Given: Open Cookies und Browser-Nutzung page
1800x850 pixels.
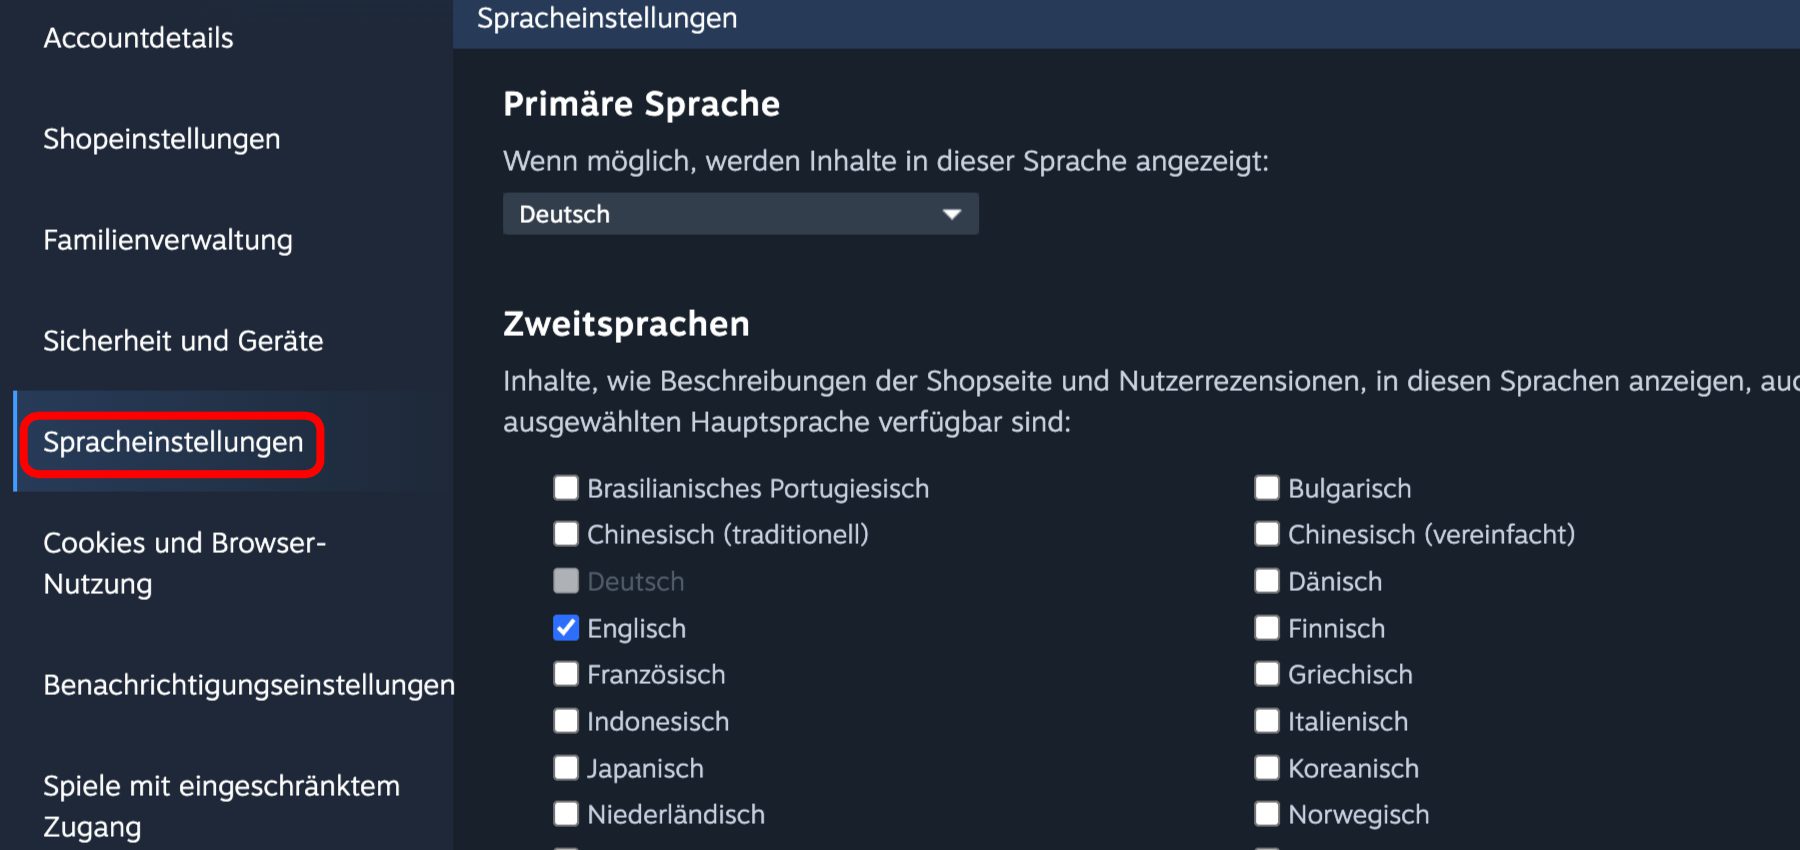Looking at the screenshot, I should point(184,563).
